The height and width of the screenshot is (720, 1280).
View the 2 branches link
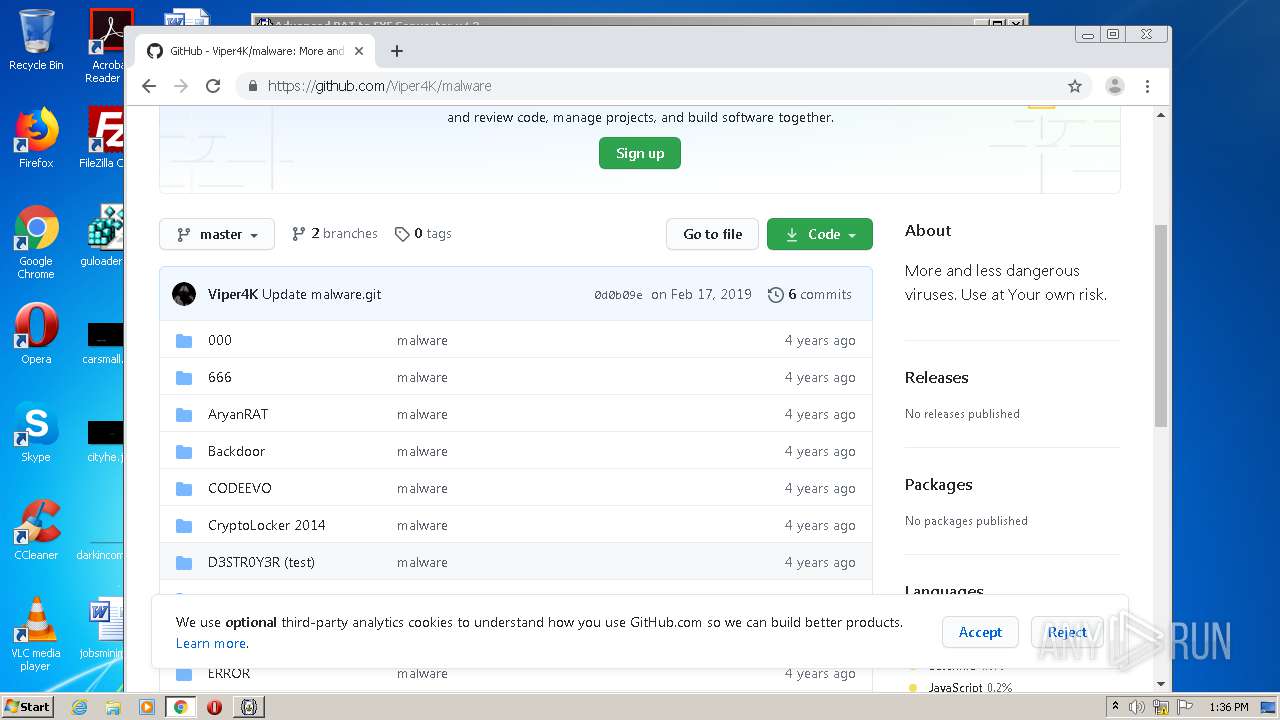pos(335,233)
